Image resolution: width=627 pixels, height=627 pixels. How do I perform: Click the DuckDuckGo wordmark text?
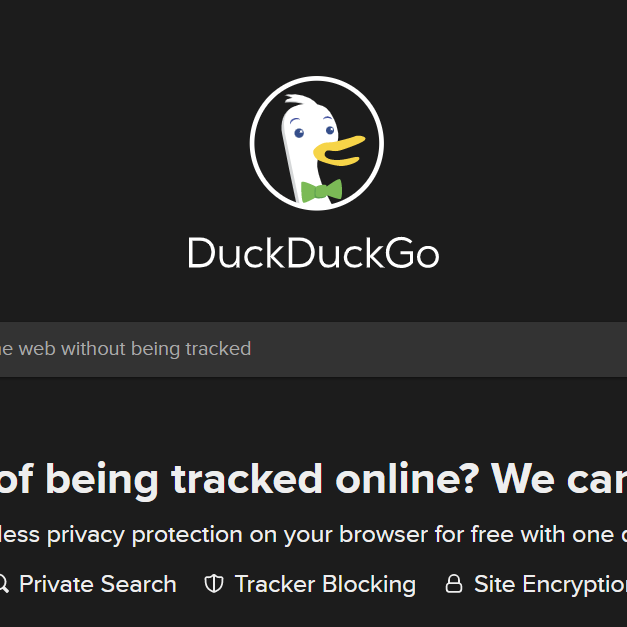(314, 253)
